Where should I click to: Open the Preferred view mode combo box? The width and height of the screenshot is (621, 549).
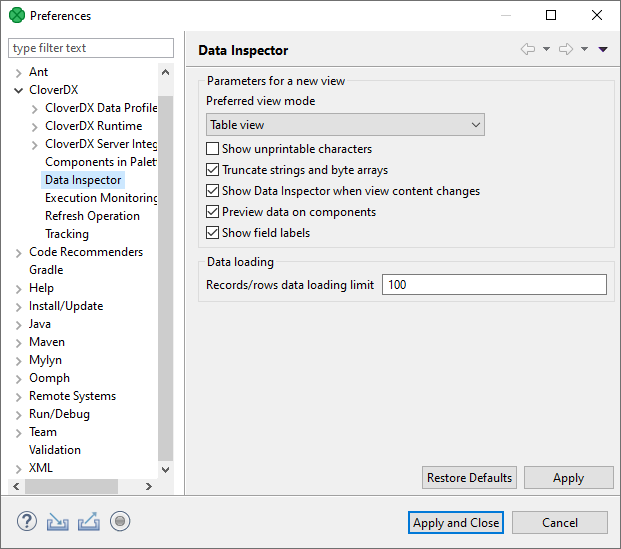point(345,125)
